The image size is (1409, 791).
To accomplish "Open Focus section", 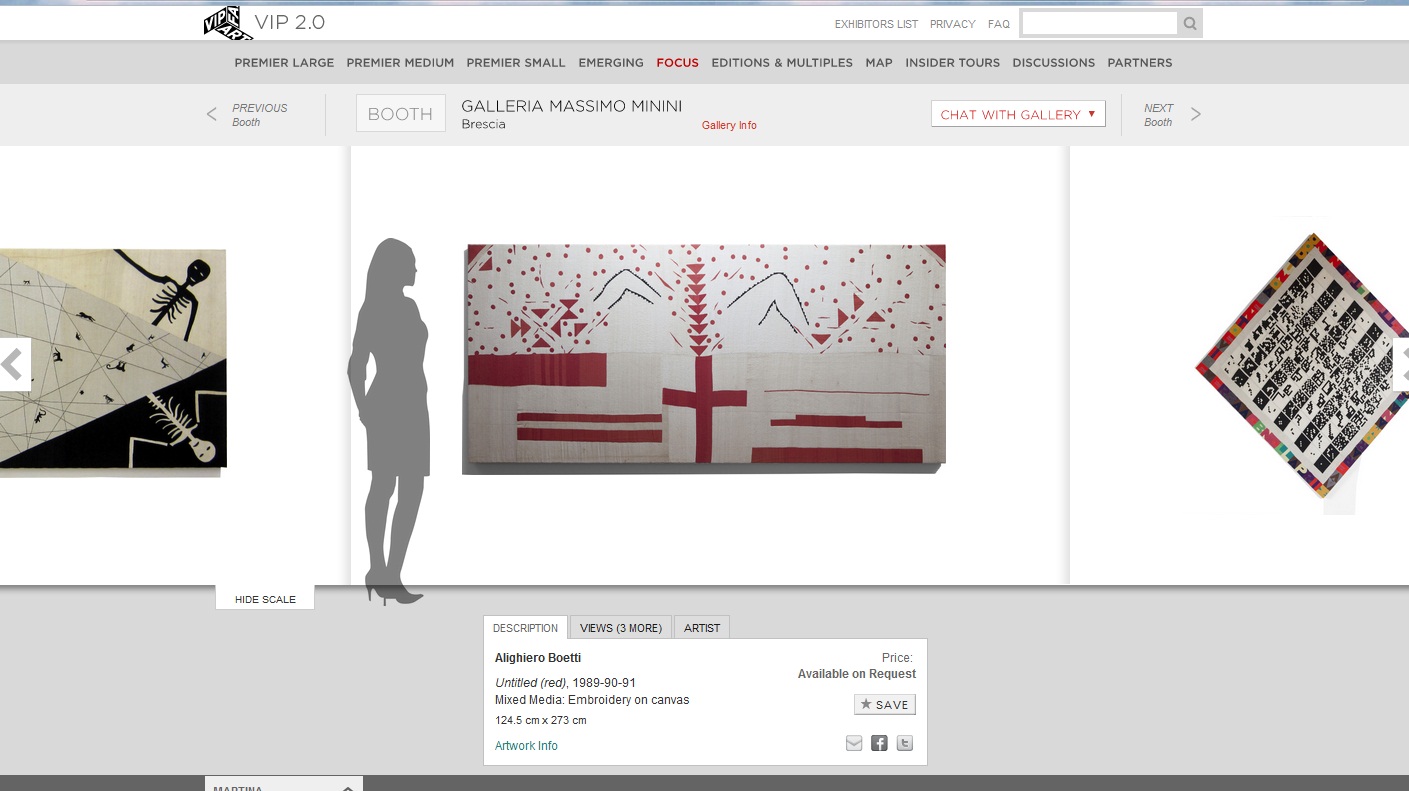I will pyautogui.click(x=677, y=63).
